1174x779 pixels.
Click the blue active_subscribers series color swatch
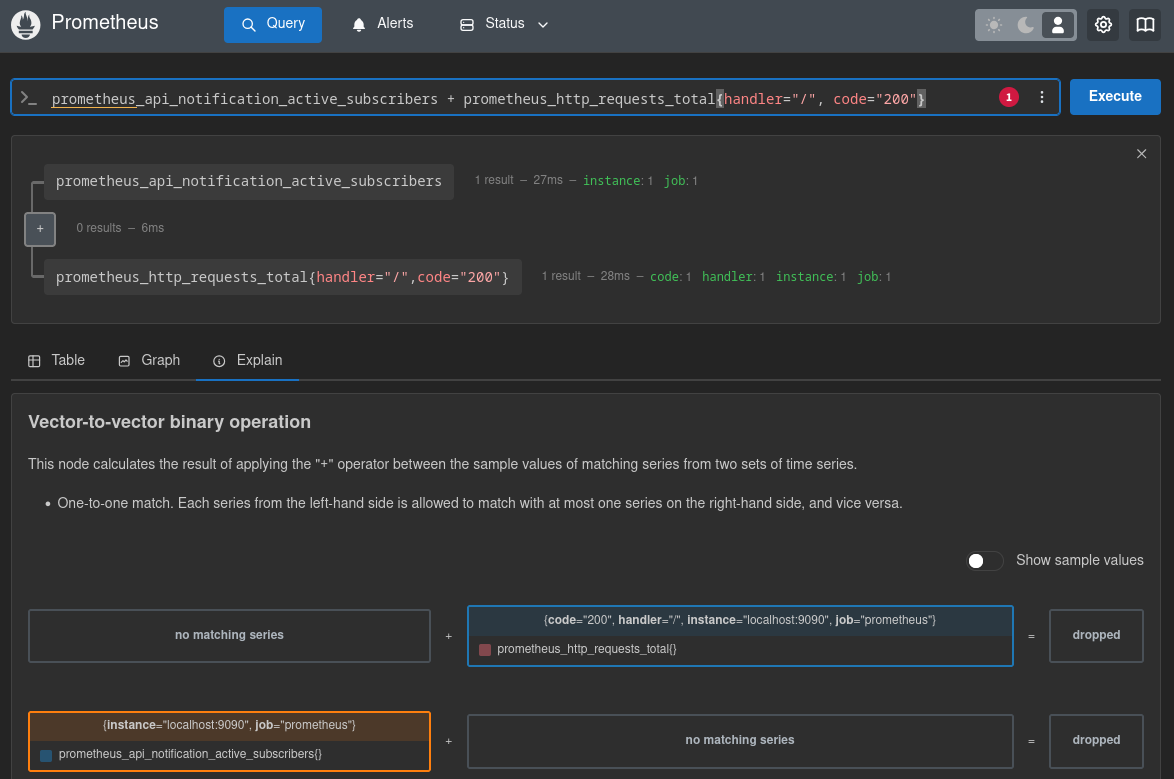point(46,755)
